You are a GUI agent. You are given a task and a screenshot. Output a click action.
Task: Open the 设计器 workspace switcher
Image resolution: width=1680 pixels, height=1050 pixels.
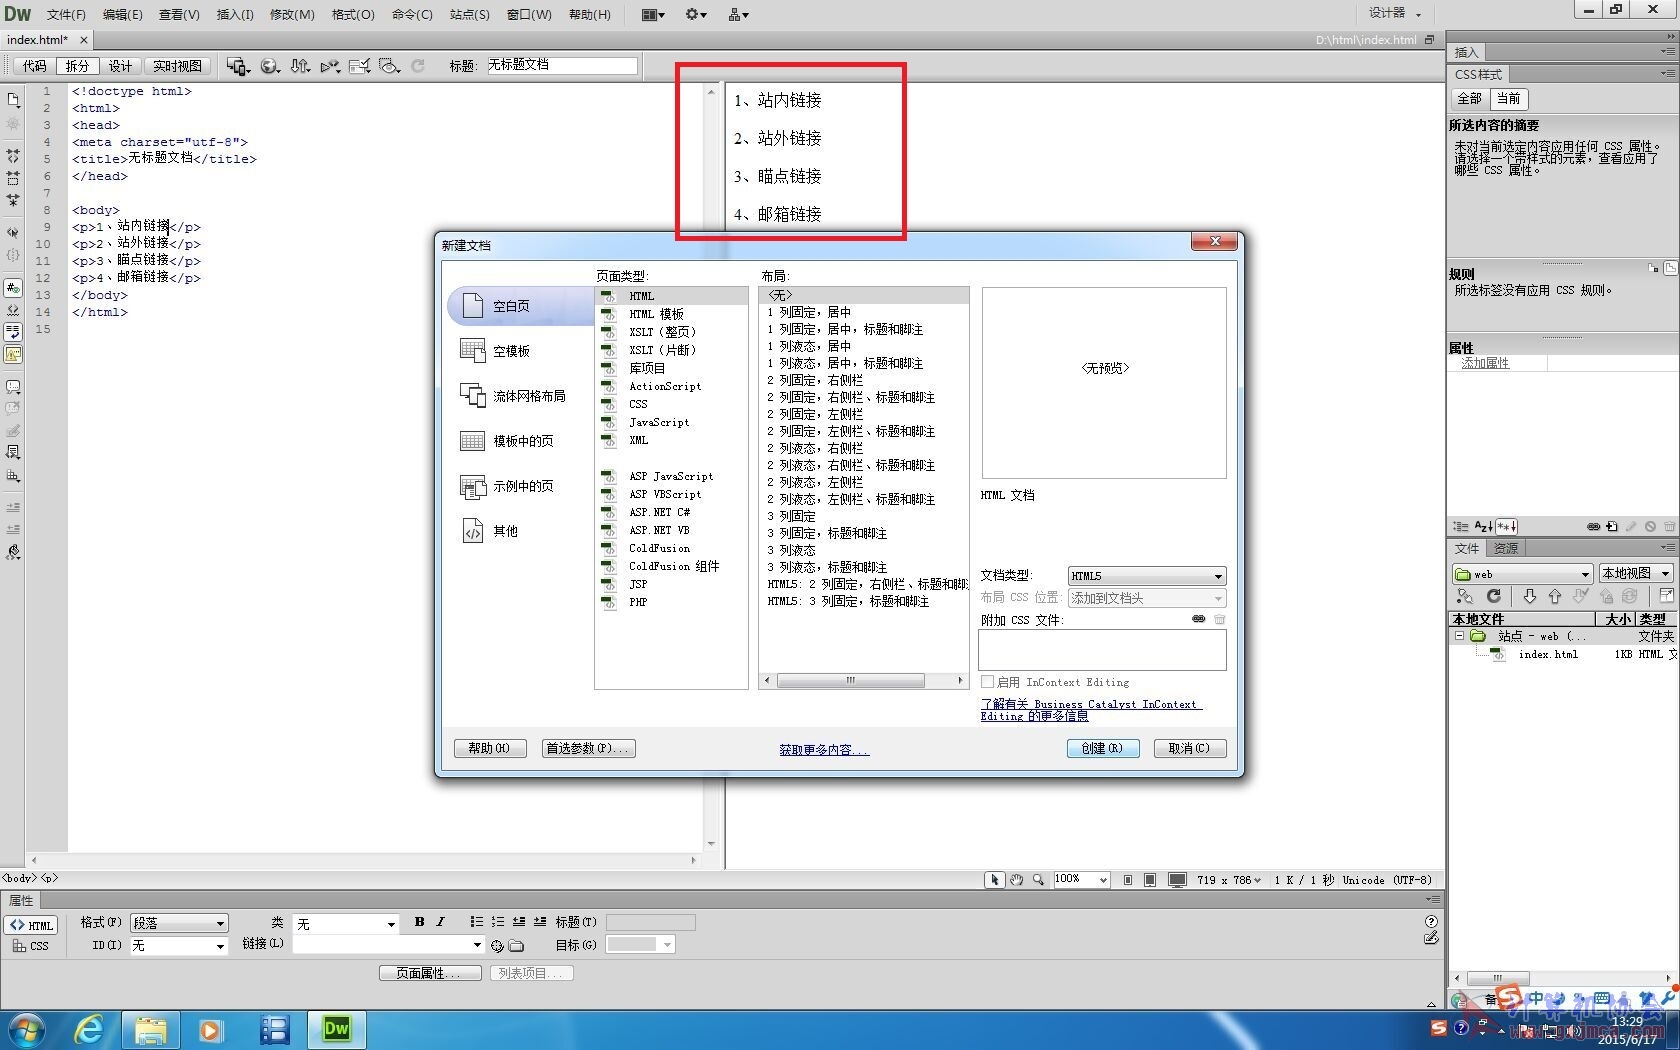(1394, 13)
